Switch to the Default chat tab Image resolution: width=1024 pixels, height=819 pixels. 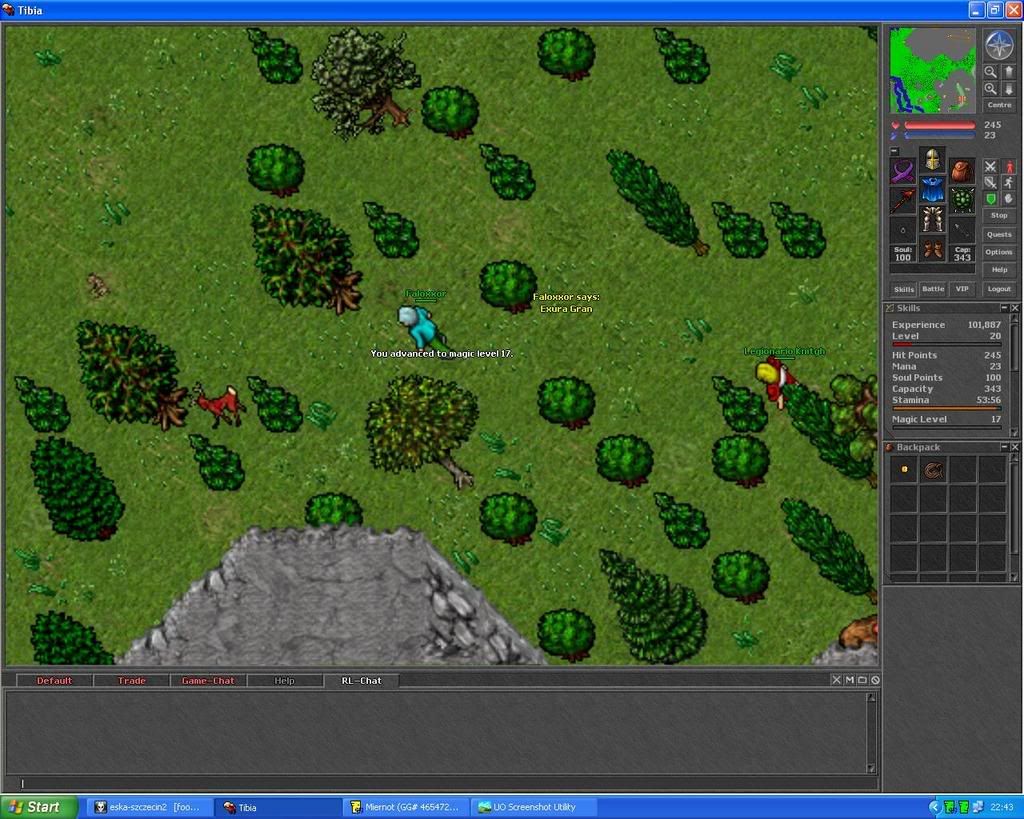(54, 681)
